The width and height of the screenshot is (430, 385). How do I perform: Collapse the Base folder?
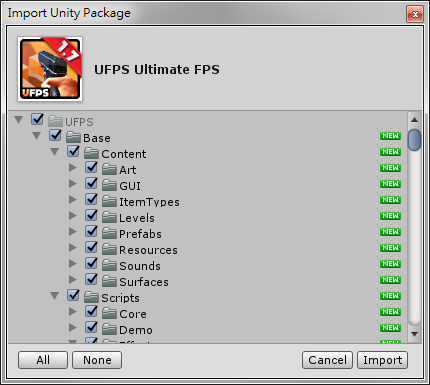37,136
